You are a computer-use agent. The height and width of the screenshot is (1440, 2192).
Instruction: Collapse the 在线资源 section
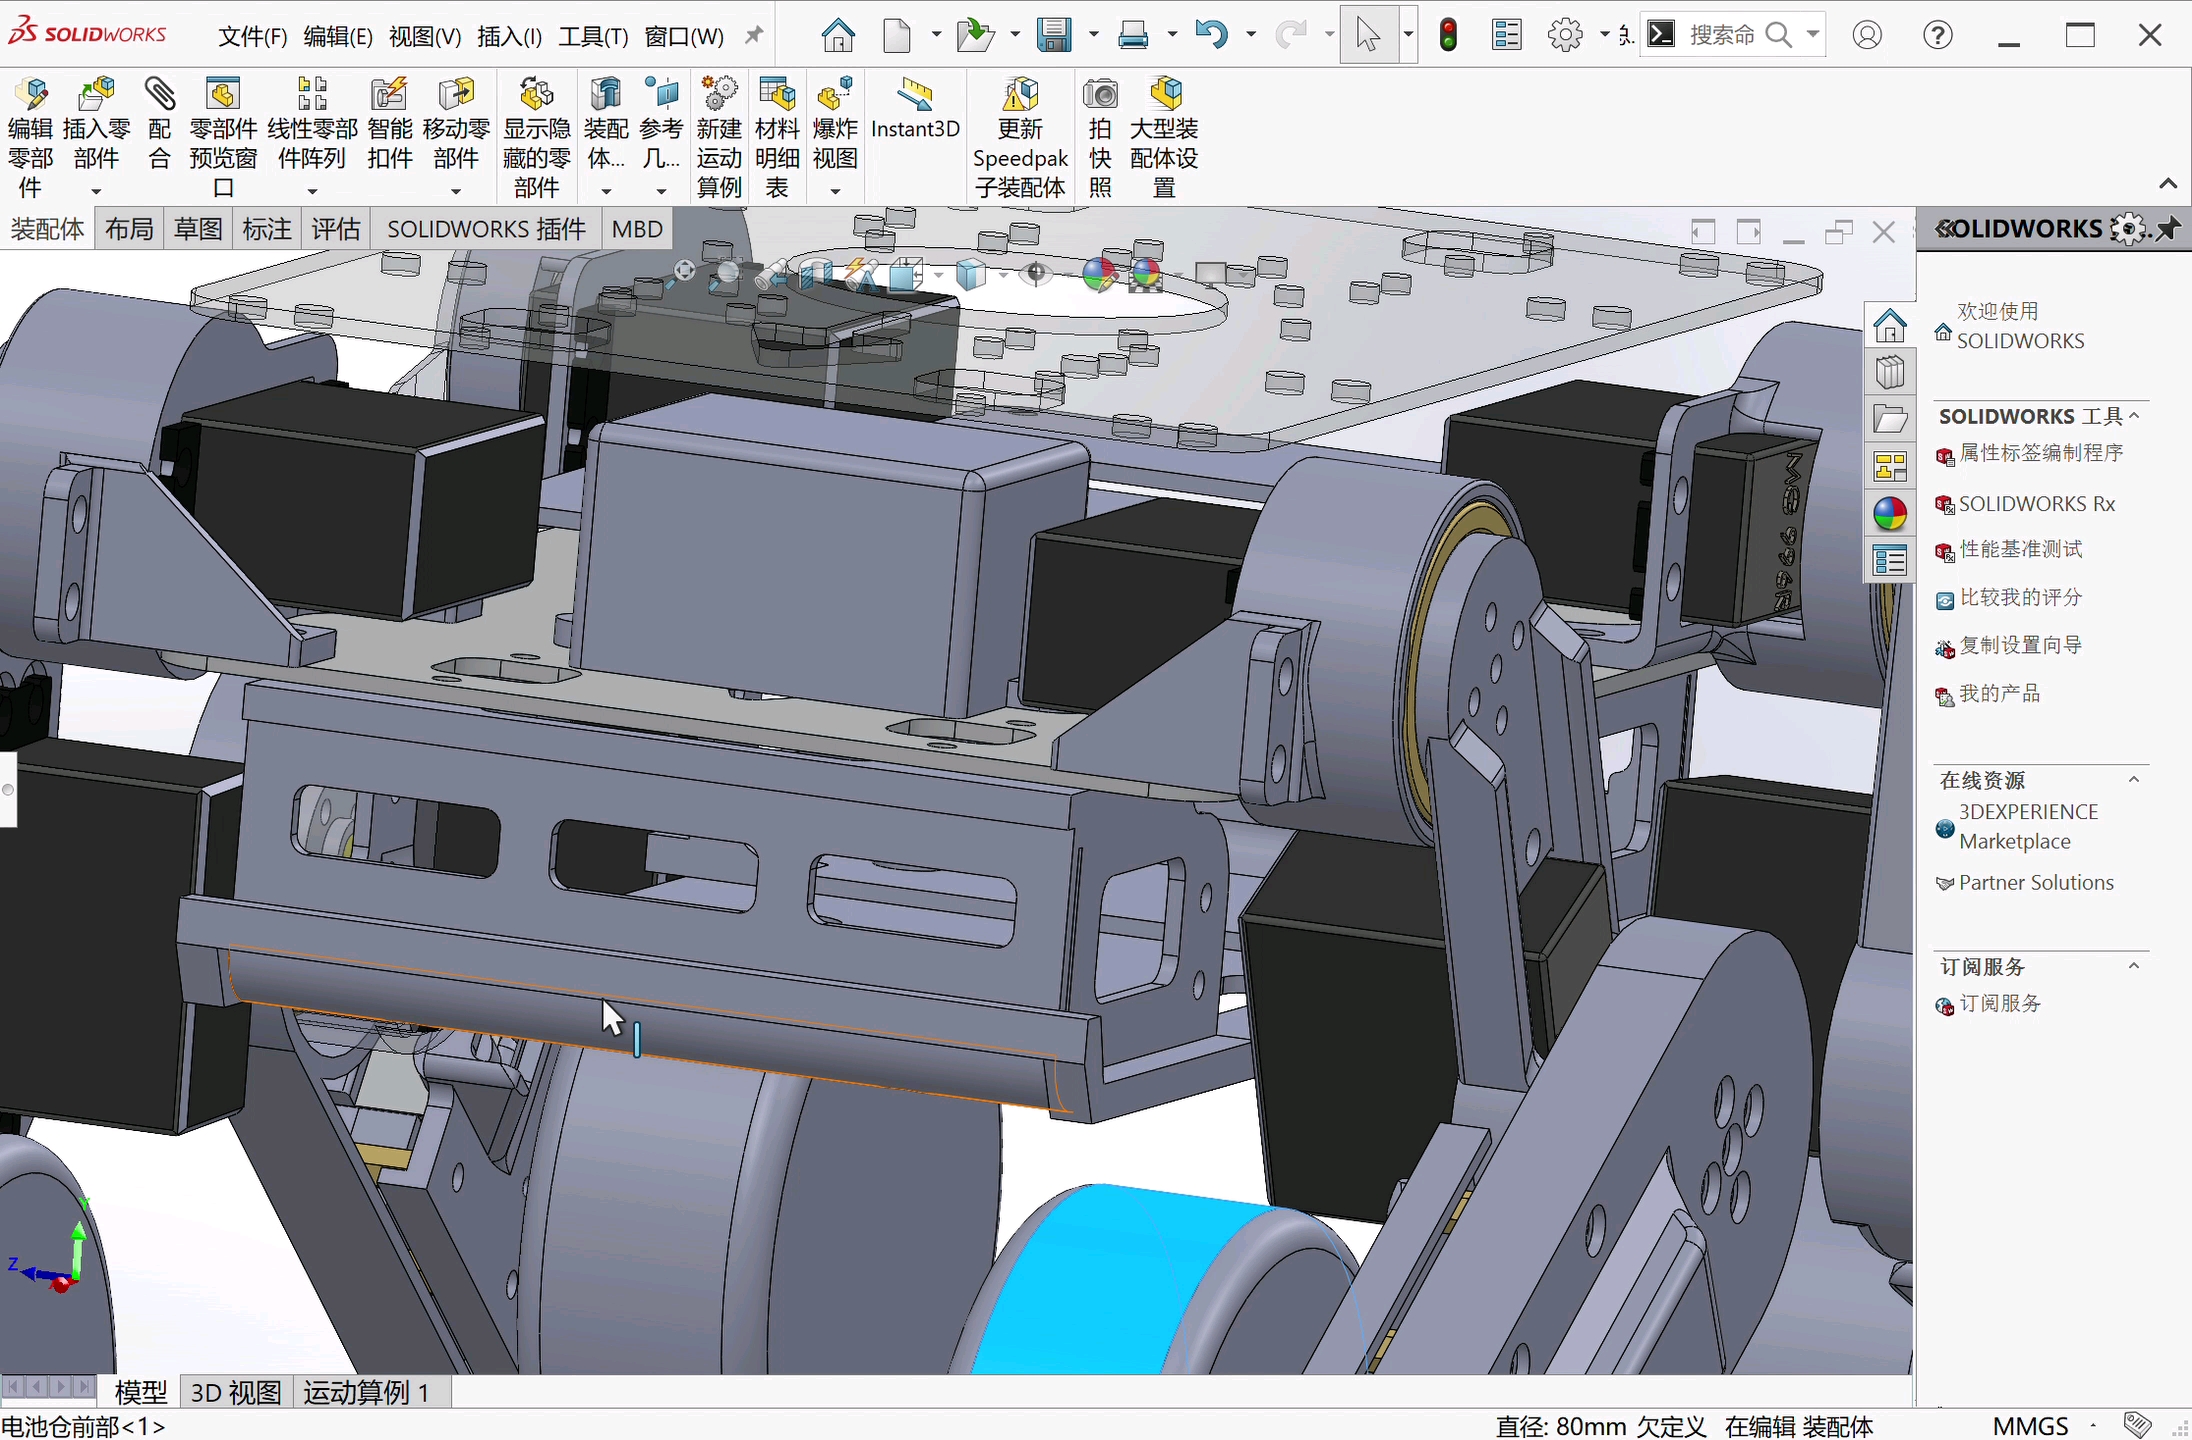coord(2134,780)
